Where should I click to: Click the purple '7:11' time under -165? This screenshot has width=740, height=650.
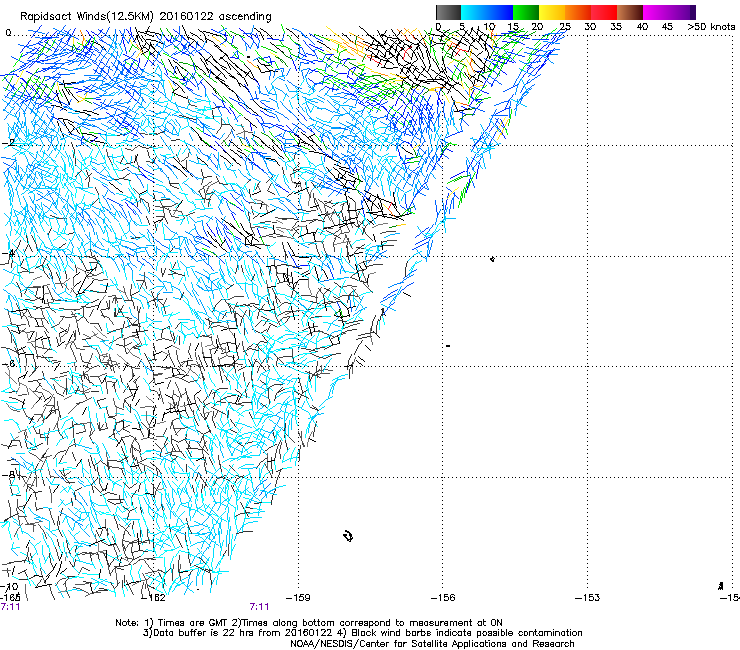click(x=10, y=607)
